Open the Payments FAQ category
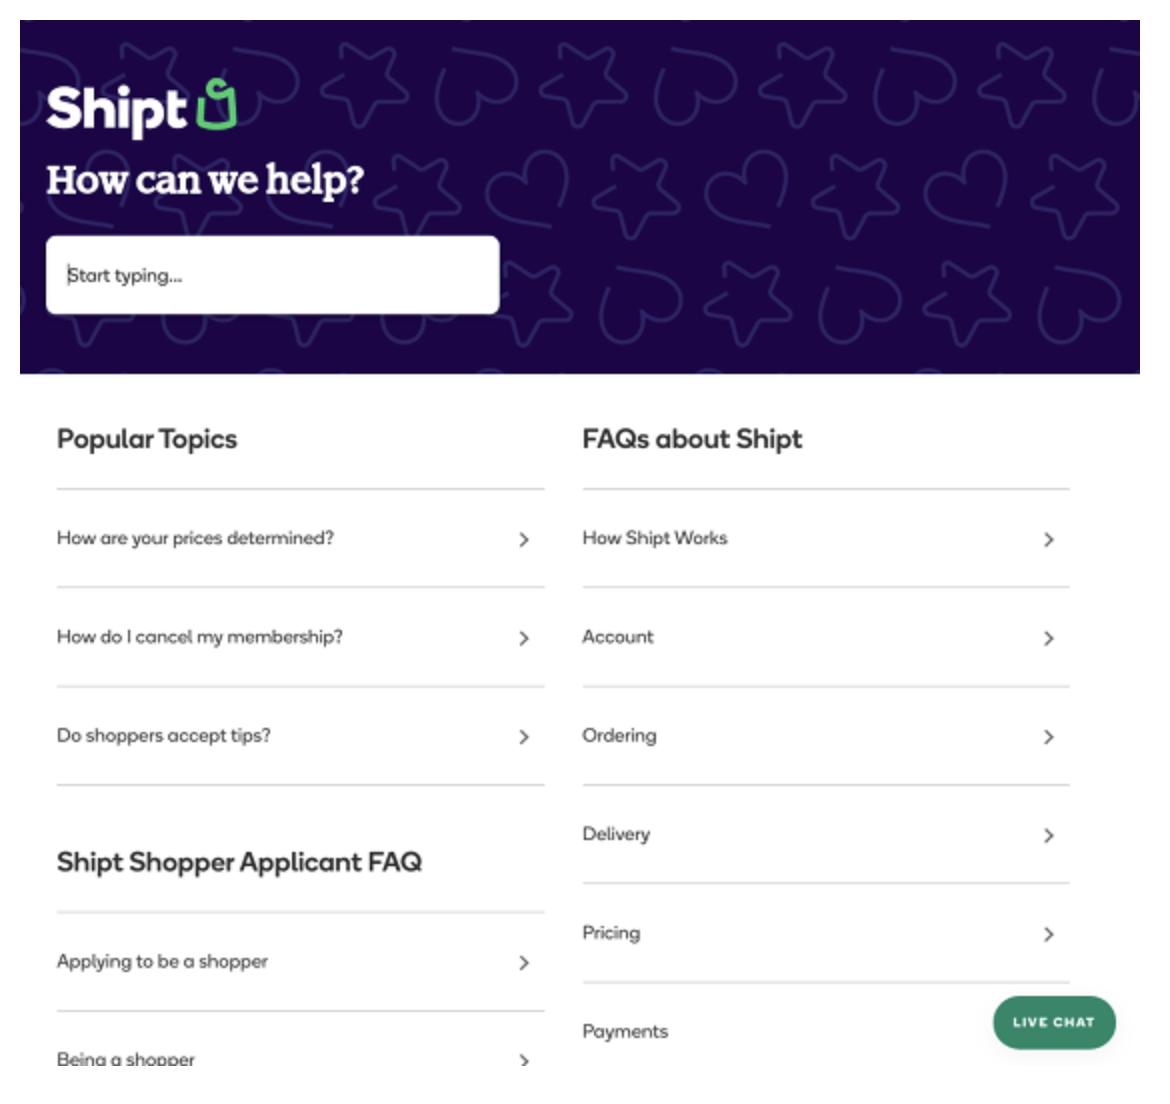Image resolution: width=1170 pixels, height=1104 pixels. pos(625,1031)
